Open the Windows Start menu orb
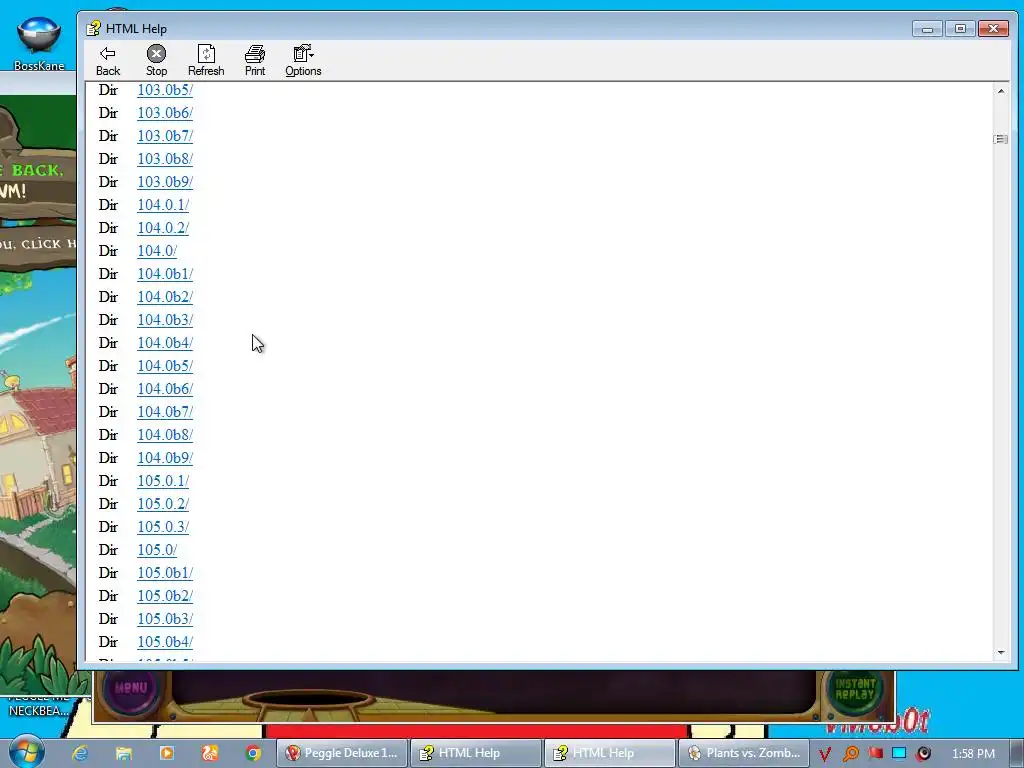Viewport: 1024px width, 768px height. click(x=26, y=752)
